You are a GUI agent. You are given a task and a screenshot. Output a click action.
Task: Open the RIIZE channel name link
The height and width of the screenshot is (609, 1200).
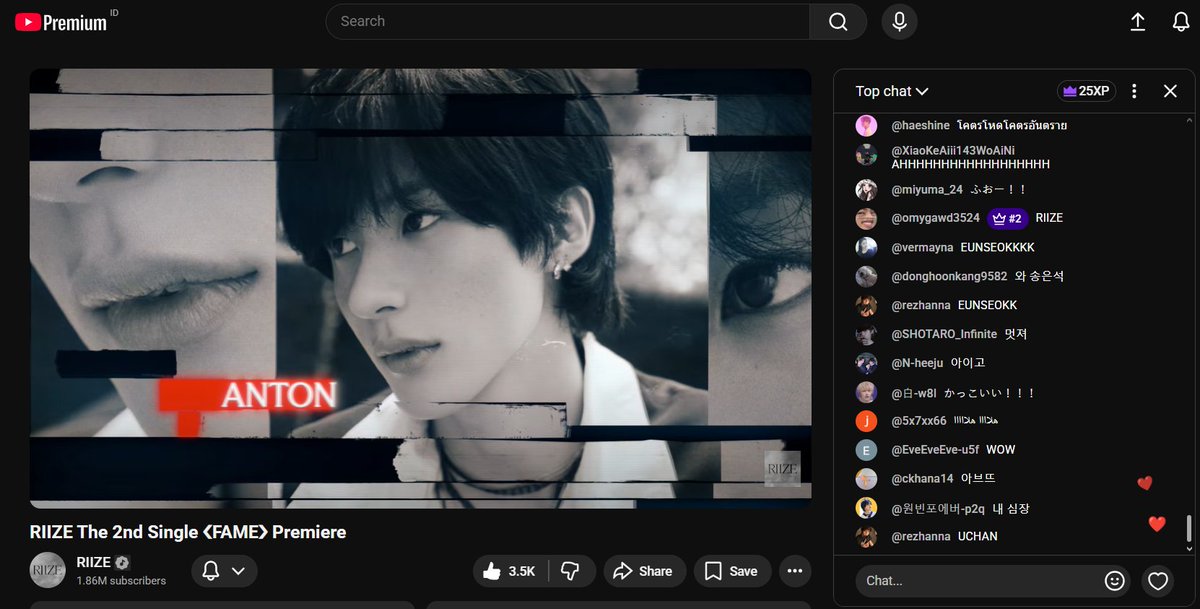coord(93,562)
